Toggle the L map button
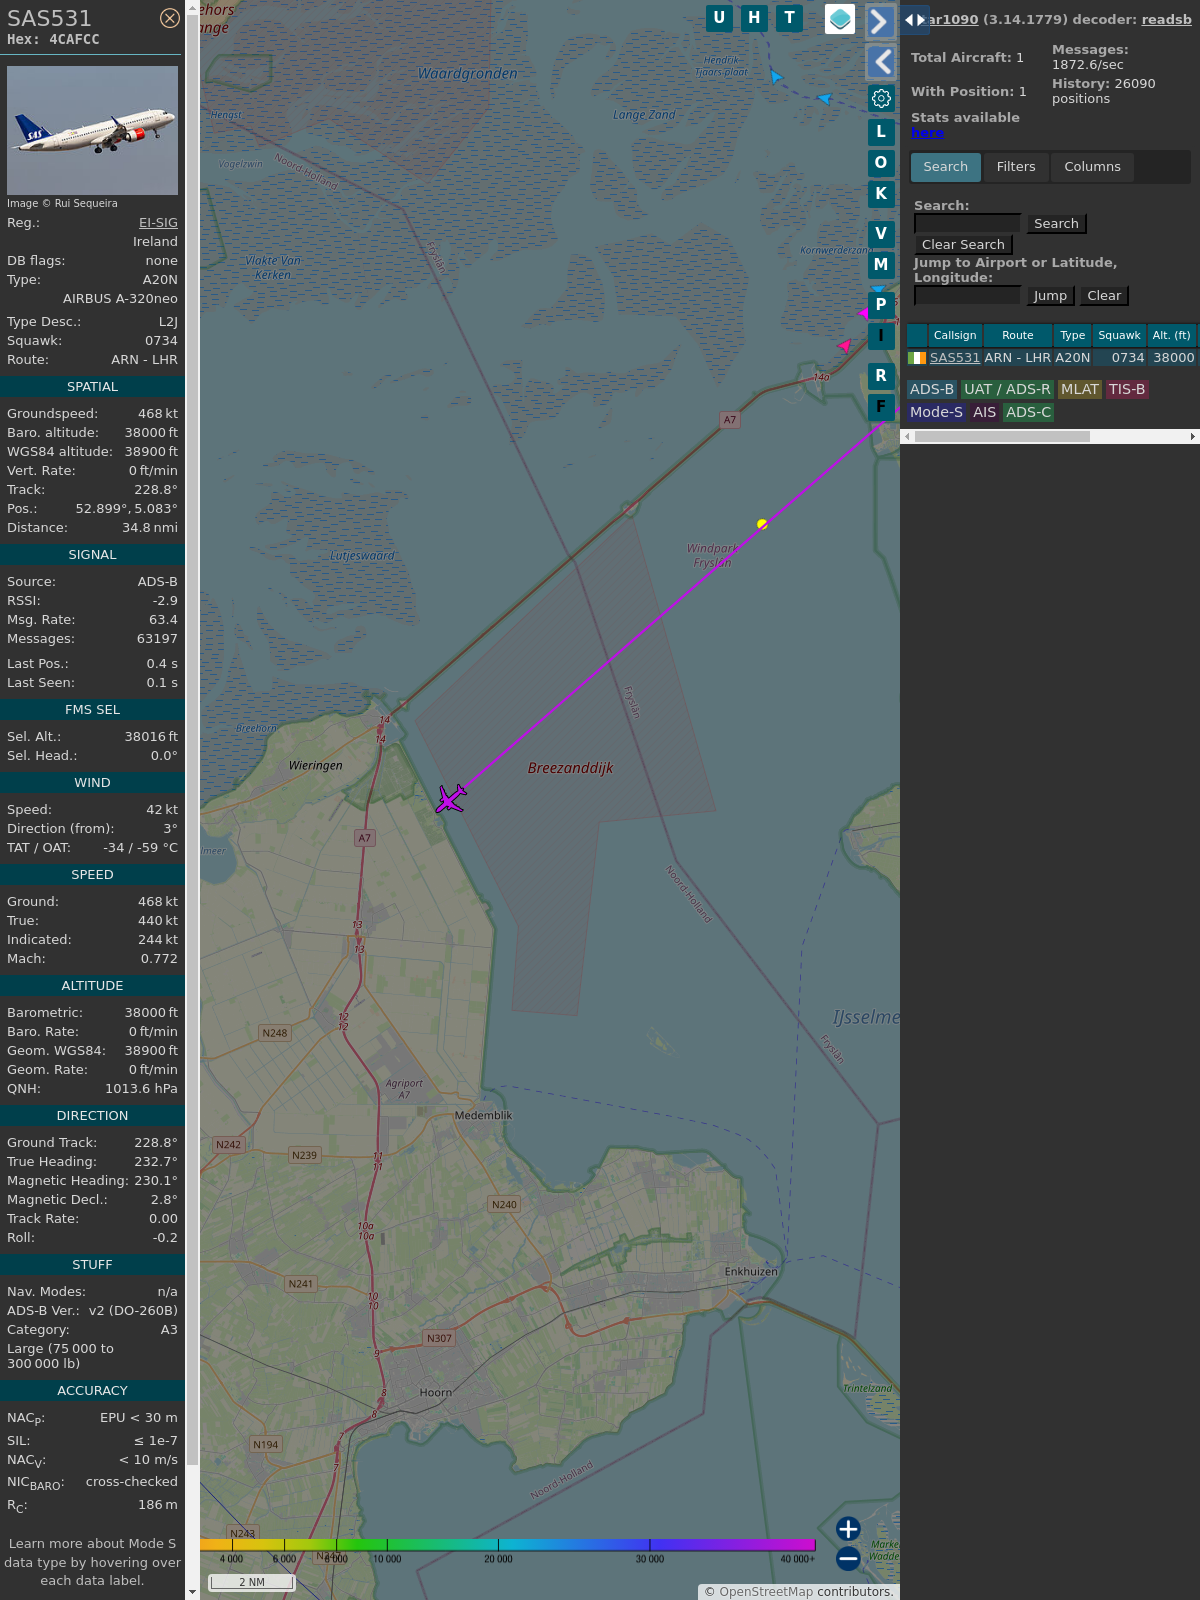Image resolution: width=1200 pixels, height=1600 pixels. point(881,132)
